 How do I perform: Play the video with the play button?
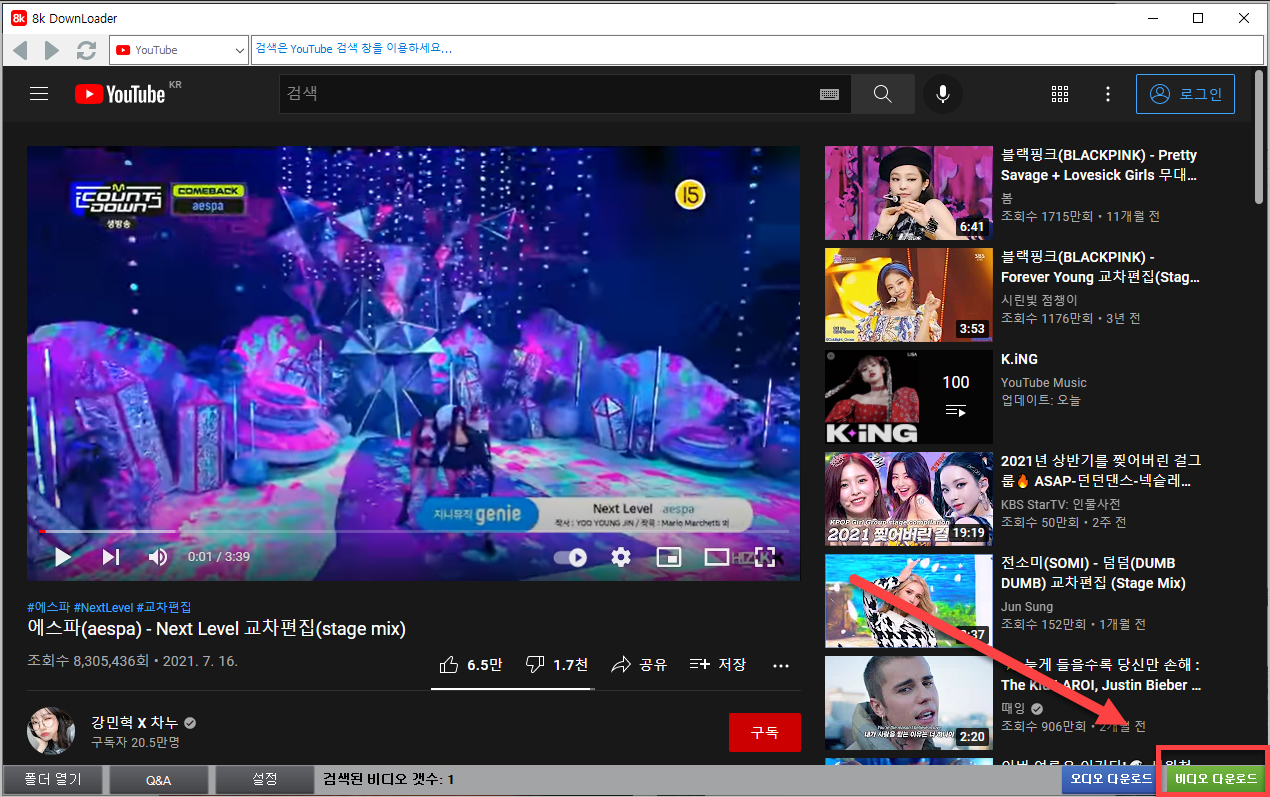point(62,557)
